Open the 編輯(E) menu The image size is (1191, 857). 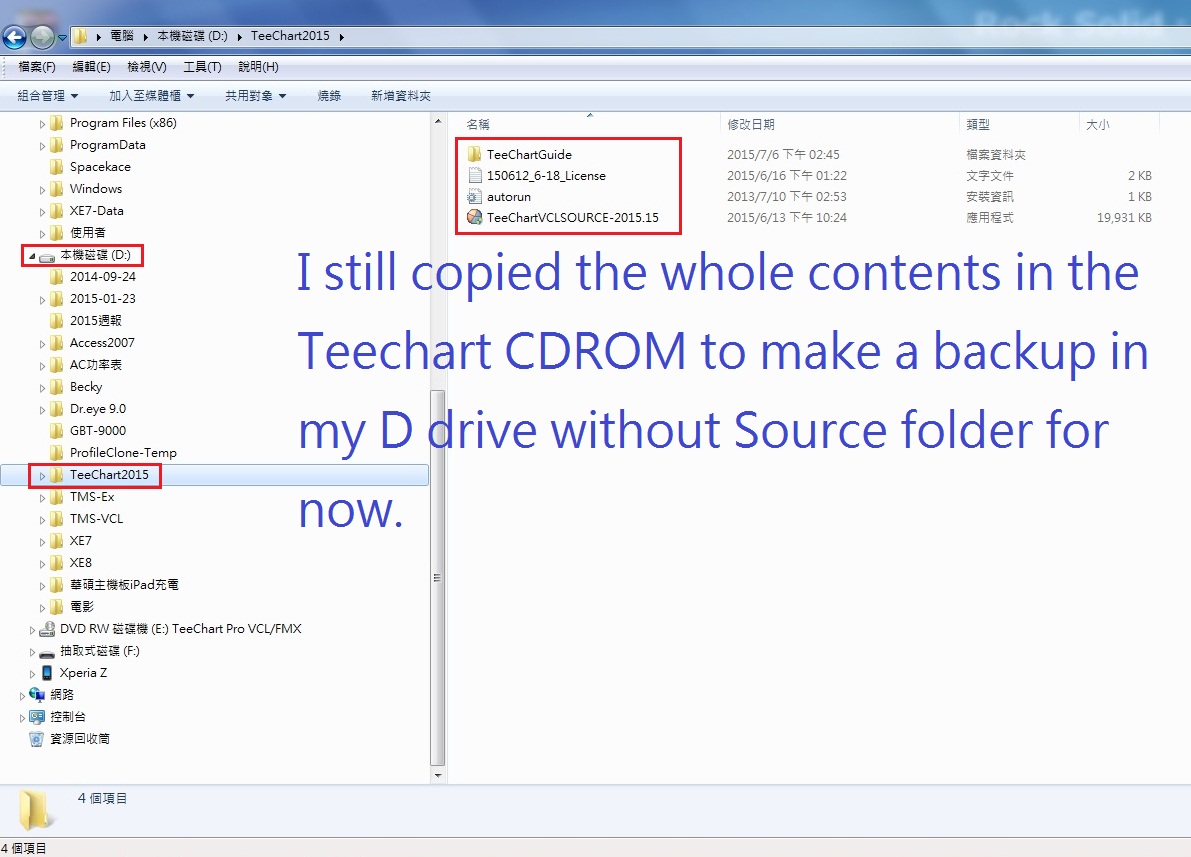click(x=91, y=67)
